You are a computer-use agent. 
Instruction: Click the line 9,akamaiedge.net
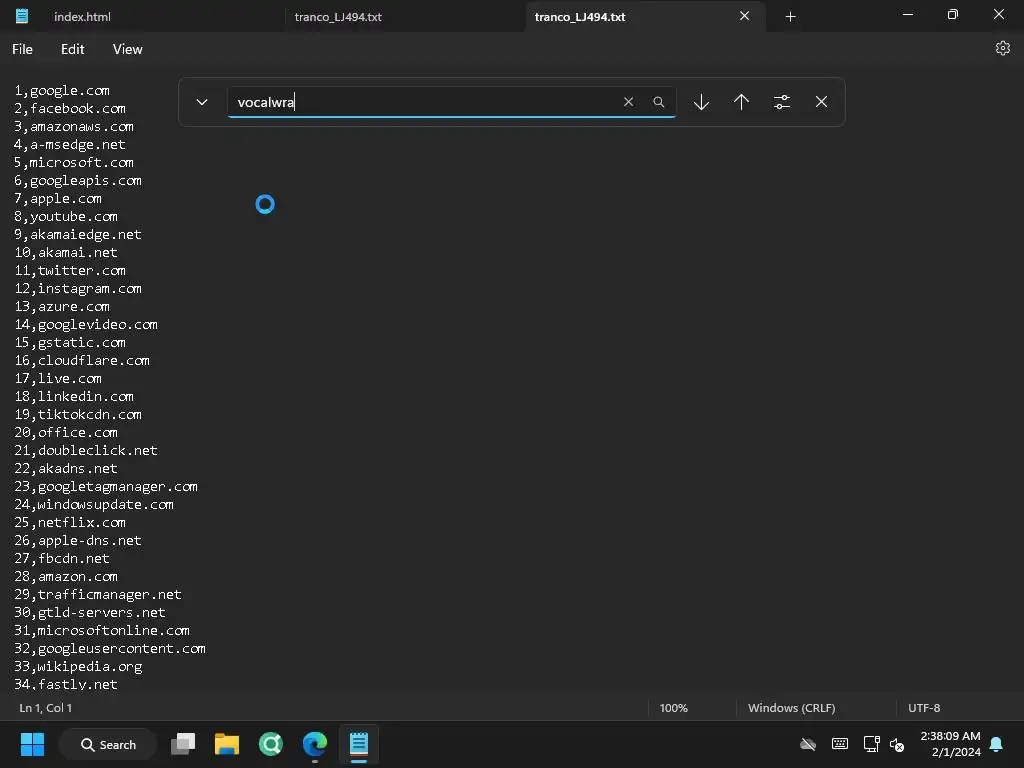[78, 234]
